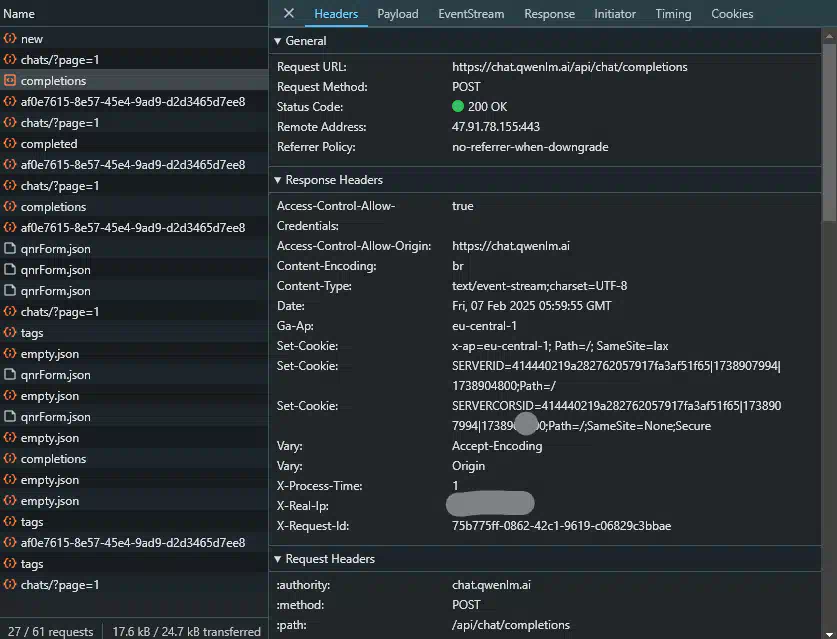Close the request details panel
837x639 pixels.
[289, 13]
